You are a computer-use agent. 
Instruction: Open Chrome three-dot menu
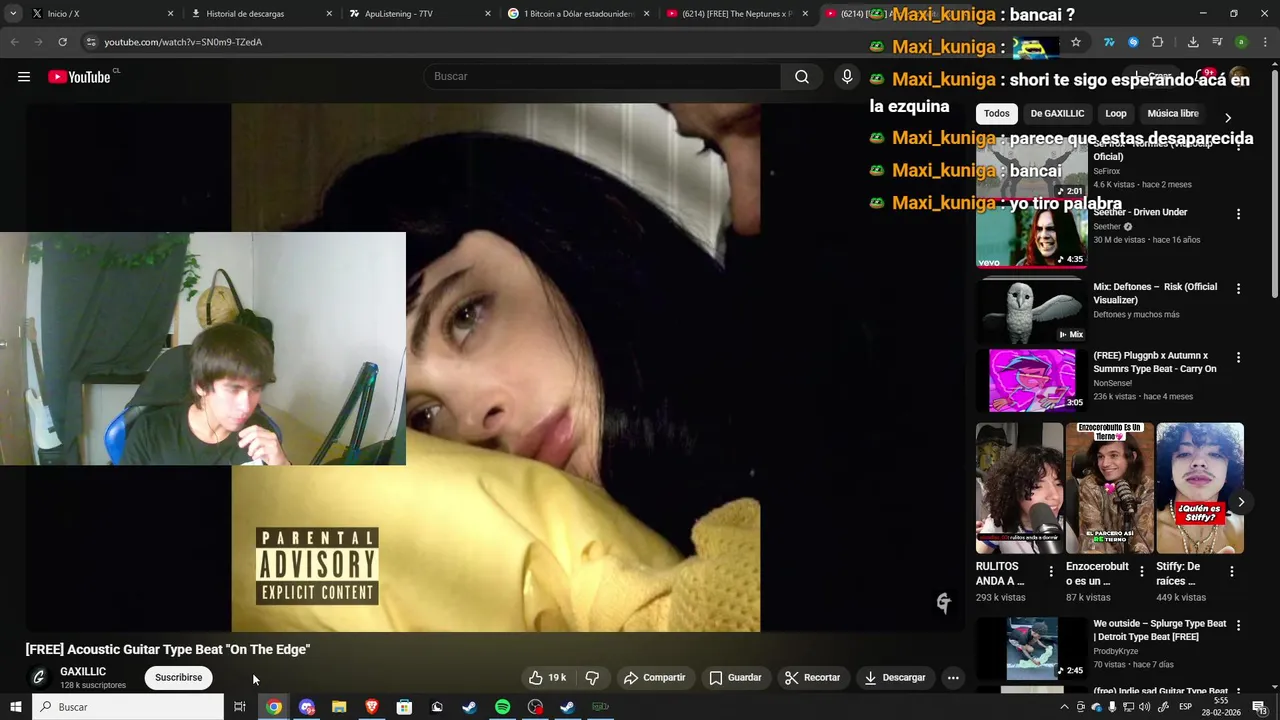pyautogui.click(x=1265, y=42)
